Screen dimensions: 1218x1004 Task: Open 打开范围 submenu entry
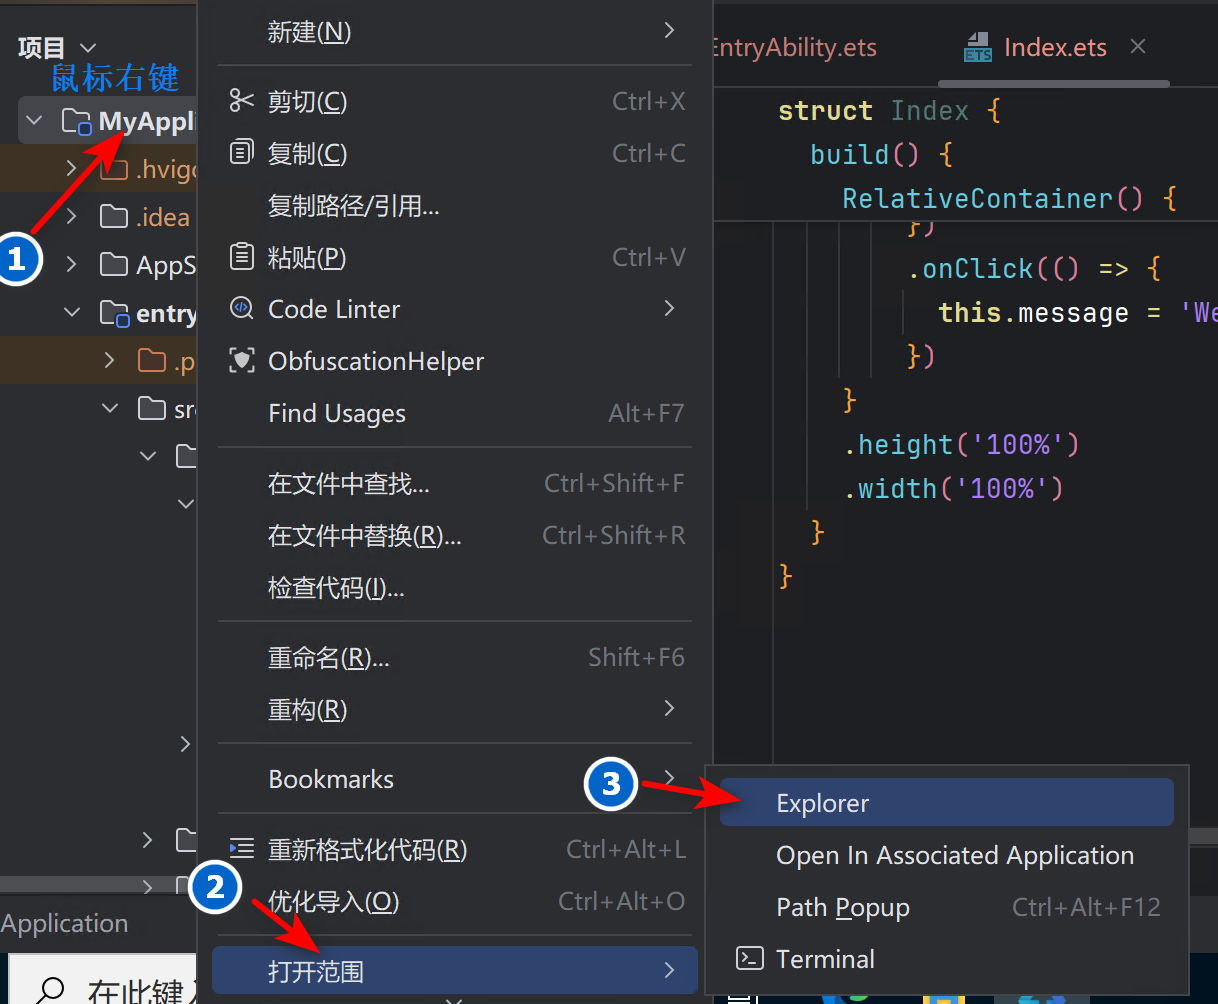pos(454,971)
